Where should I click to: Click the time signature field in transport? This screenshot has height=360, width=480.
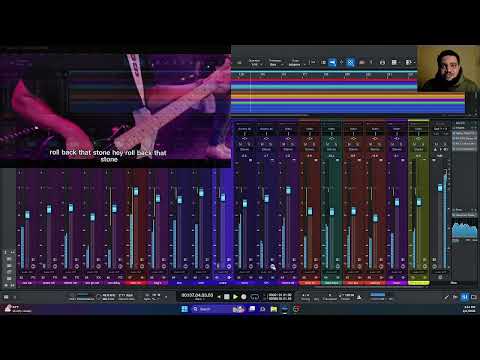coord(305,295)
